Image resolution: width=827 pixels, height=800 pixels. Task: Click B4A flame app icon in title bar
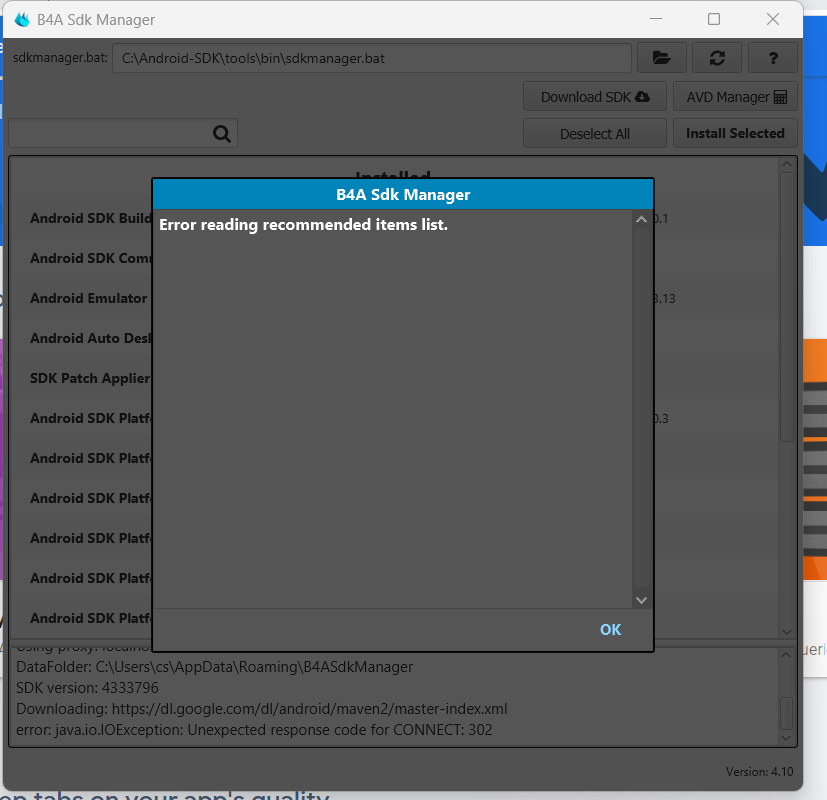pyautogui.click(x=22, y=20)
